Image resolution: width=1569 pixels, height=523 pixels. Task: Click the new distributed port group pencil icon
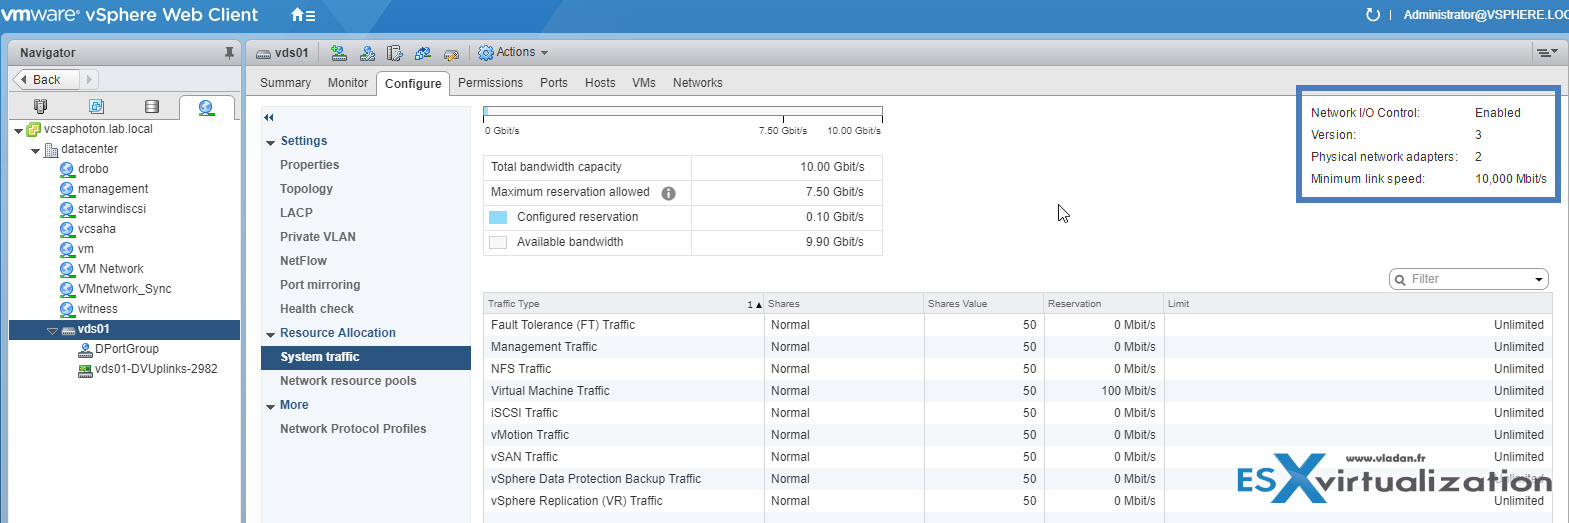tap(451, 54)
